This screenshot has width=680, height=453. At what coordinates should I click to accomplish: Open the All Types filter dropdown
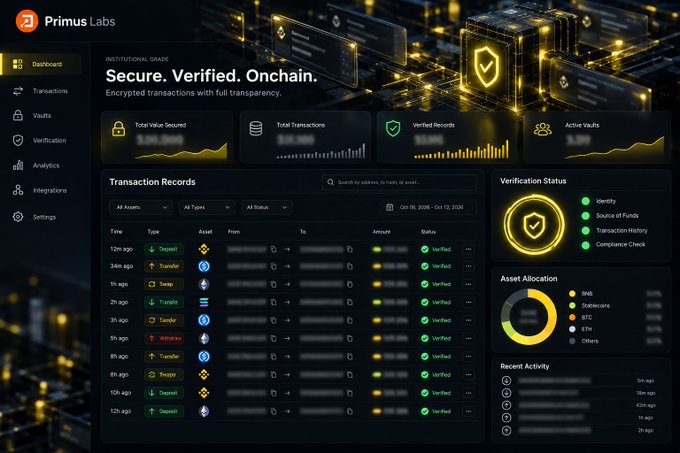click(207, 207)
